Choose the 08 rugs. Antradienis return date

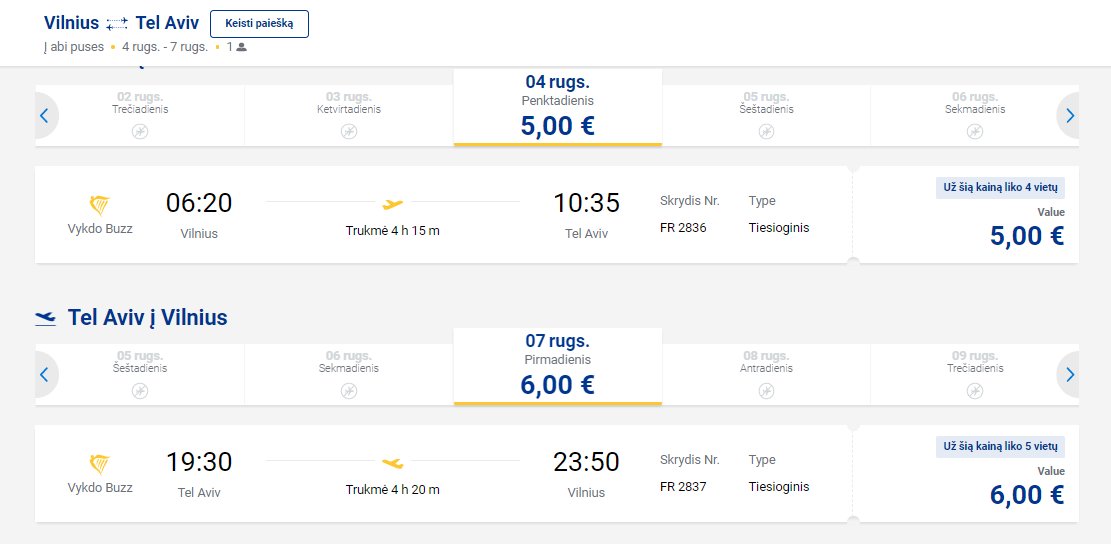point(766,375)
